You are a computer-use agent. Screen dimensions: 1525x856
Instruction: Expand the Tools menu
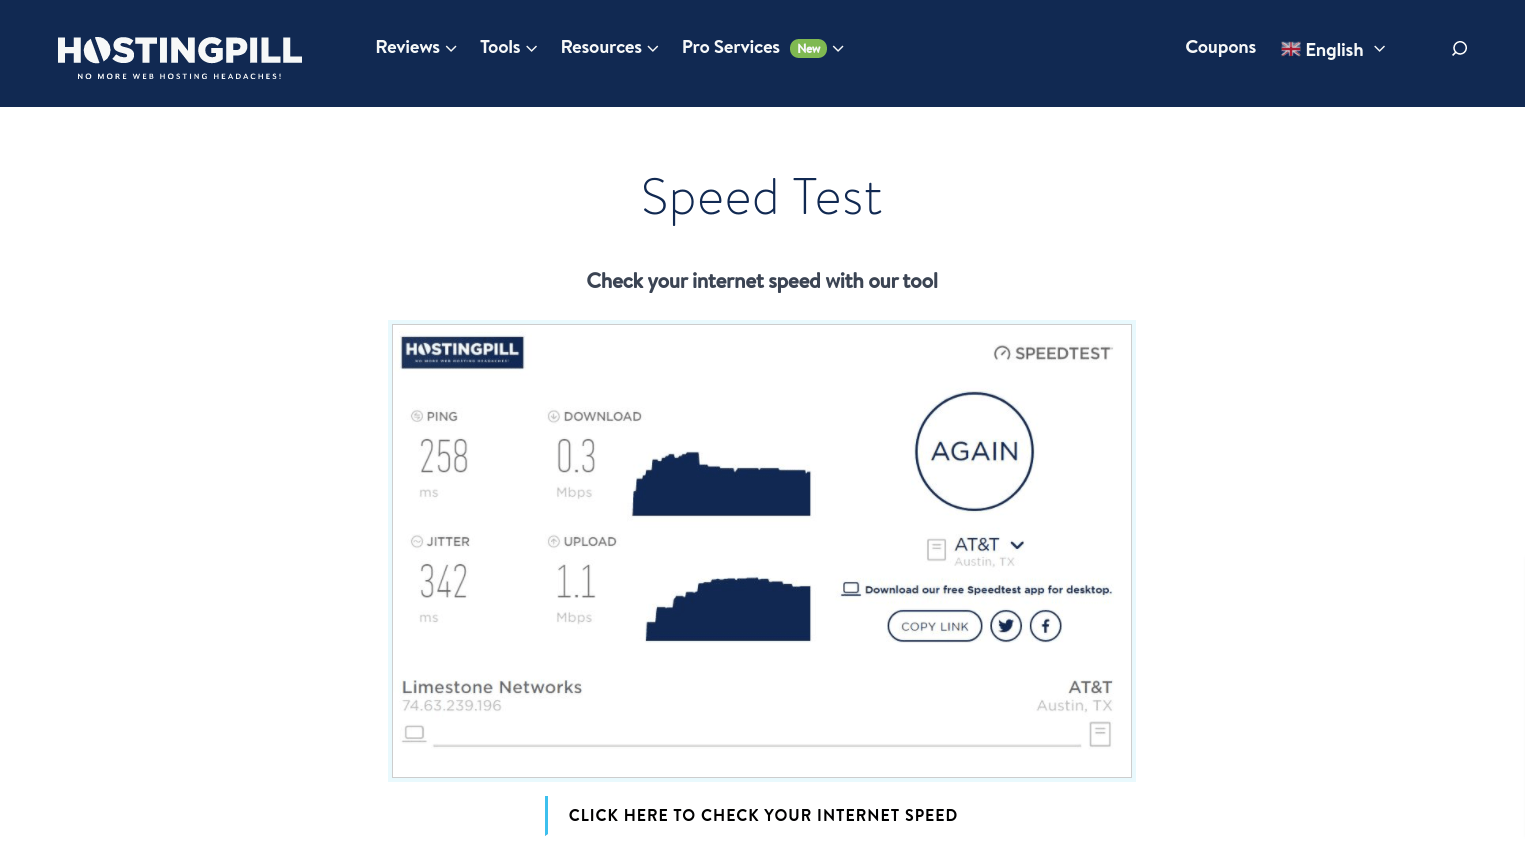tap(508, 47)
